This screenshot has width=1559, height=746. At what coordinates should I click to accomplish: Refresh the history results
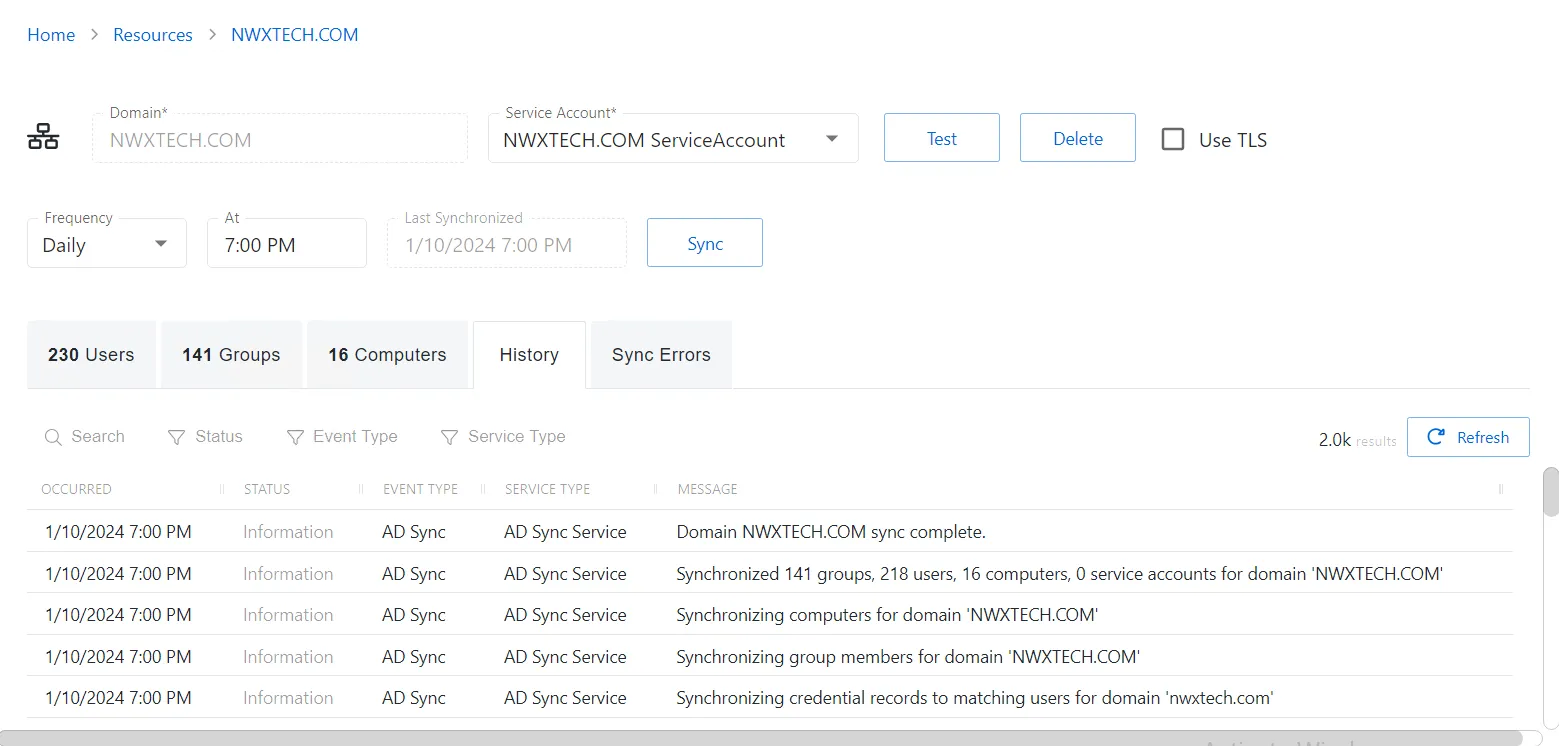[x=1468, y=437]
